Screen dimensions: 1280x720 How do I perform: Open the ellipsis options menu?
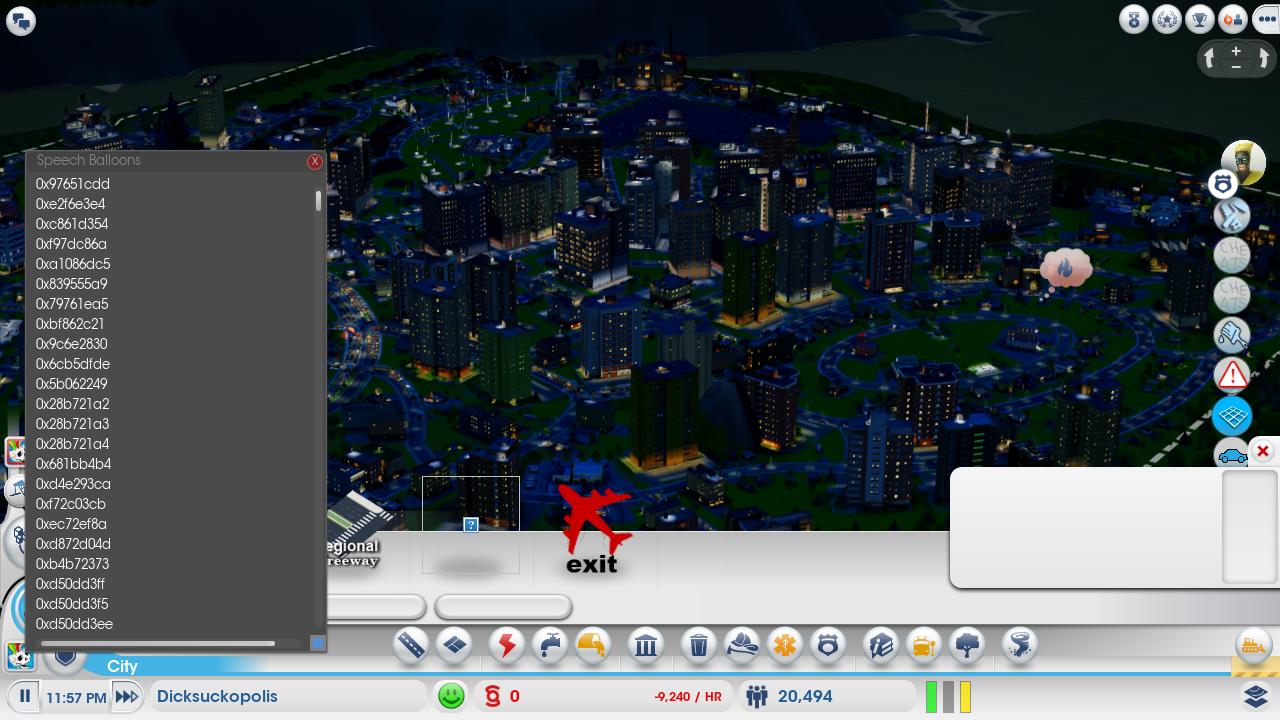(x=1266, y=19)
